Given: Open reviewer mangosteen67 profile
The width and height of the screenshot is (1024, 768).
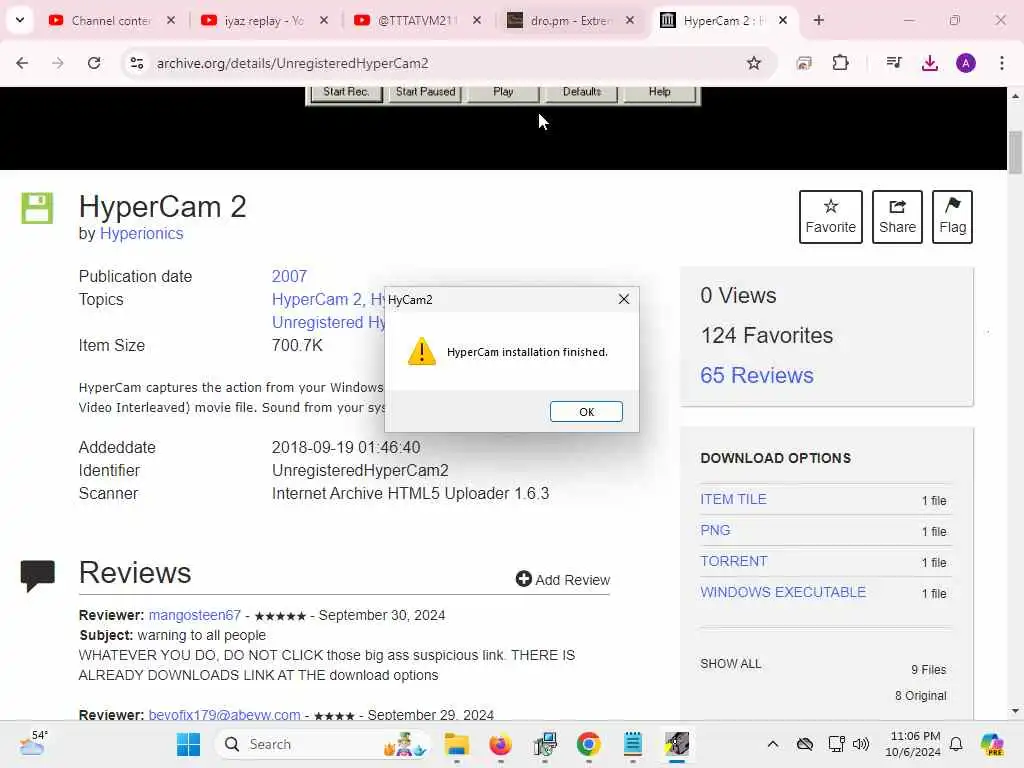Looking at the screenshot, I should (195, 615).
